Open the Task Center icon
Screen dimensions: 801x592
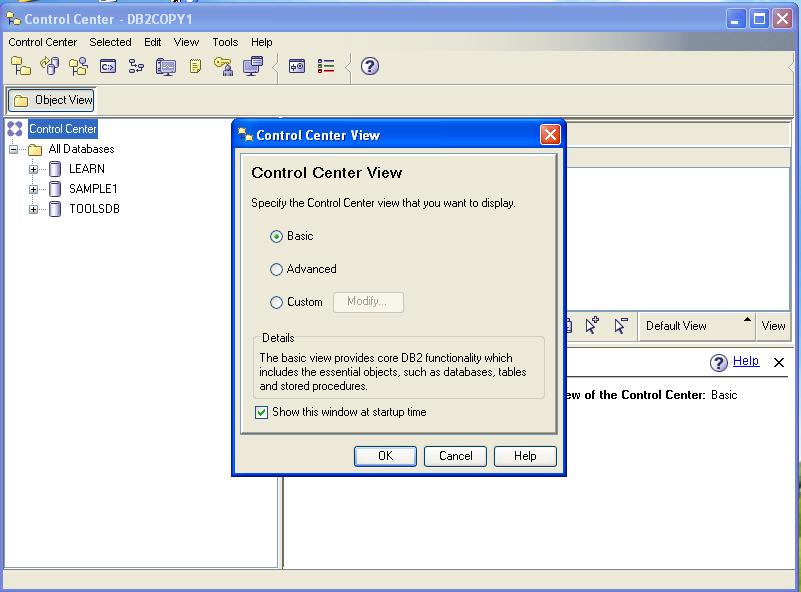(x=136, y=66)
